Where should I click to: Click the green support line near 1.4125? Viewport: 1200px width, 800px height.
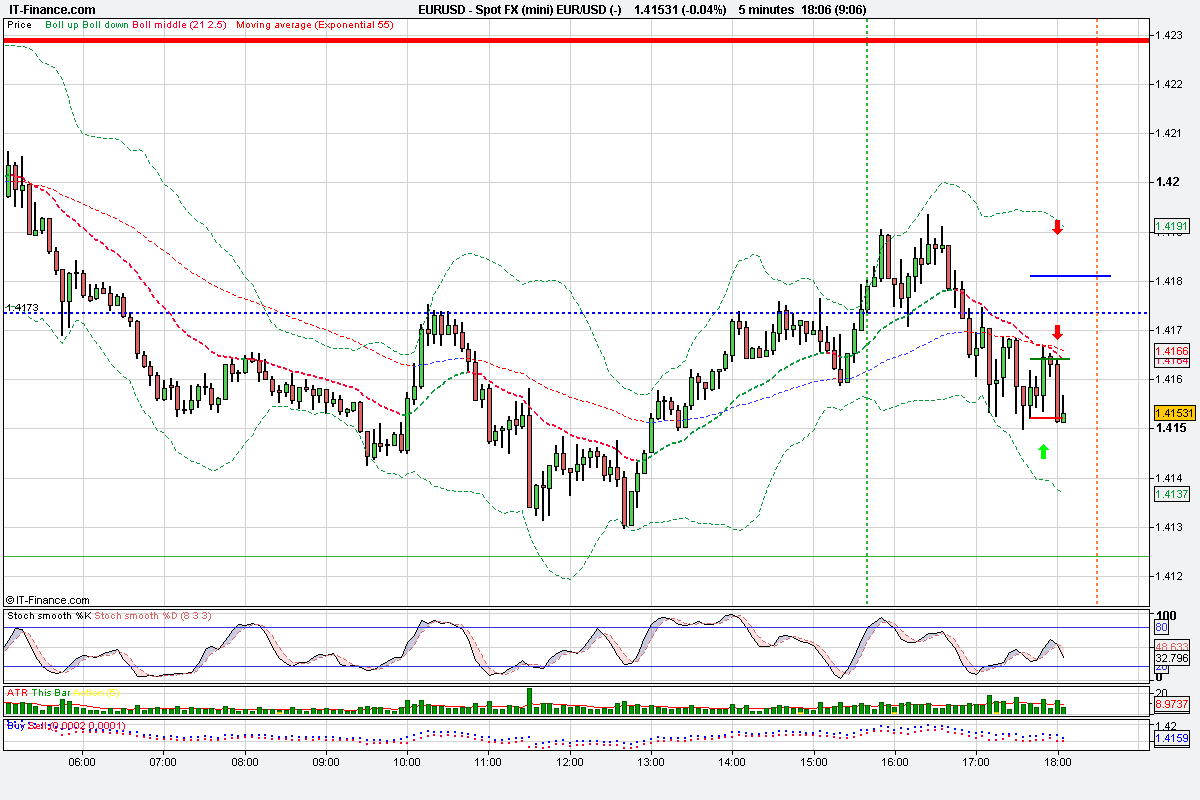[x=575, y=556]
